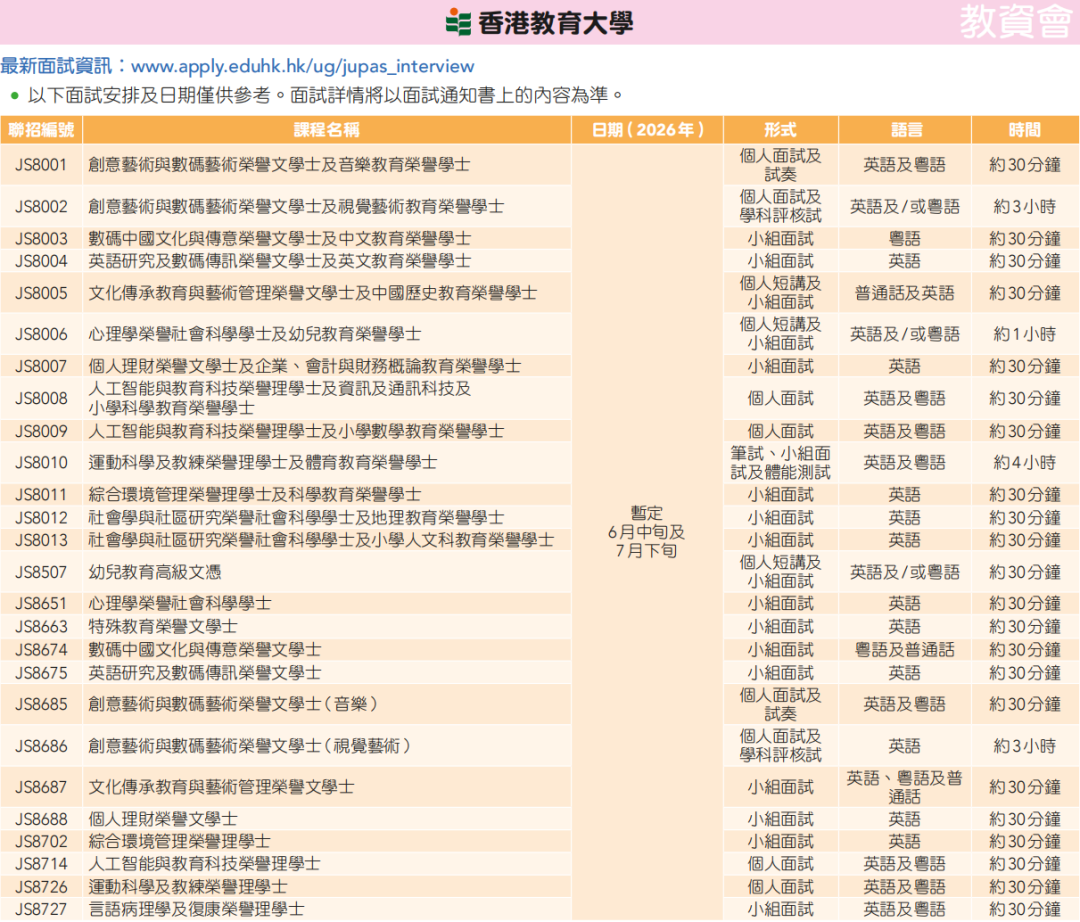The image size is (1080, 922).
Task: Click the 時間 column header
Action: pyautogui.click(x=1024, y=130)
